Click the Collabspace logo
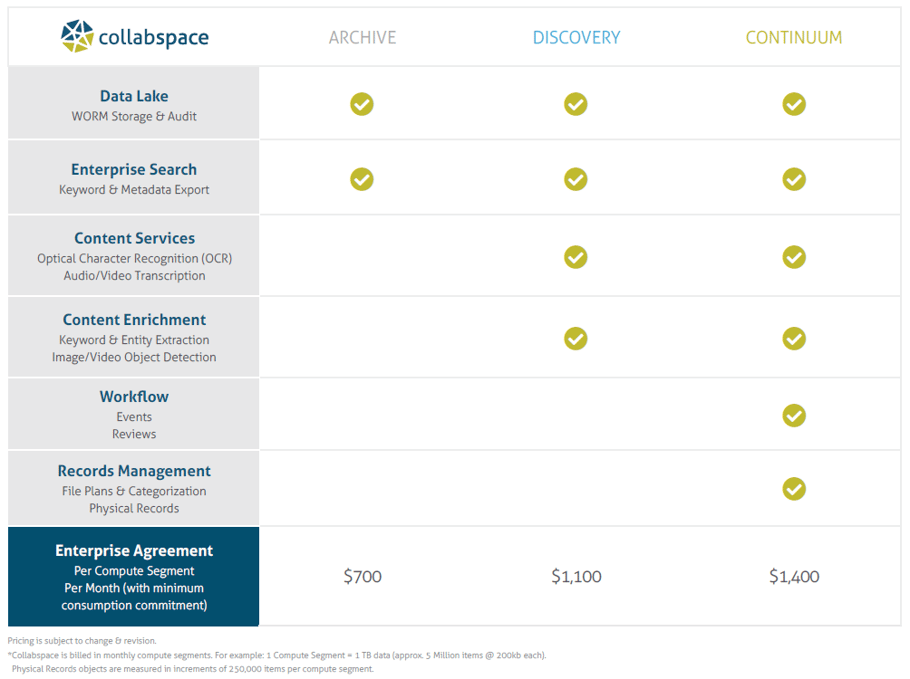The image size is (910, 679). pyautogui.click(x=135, y=37)
